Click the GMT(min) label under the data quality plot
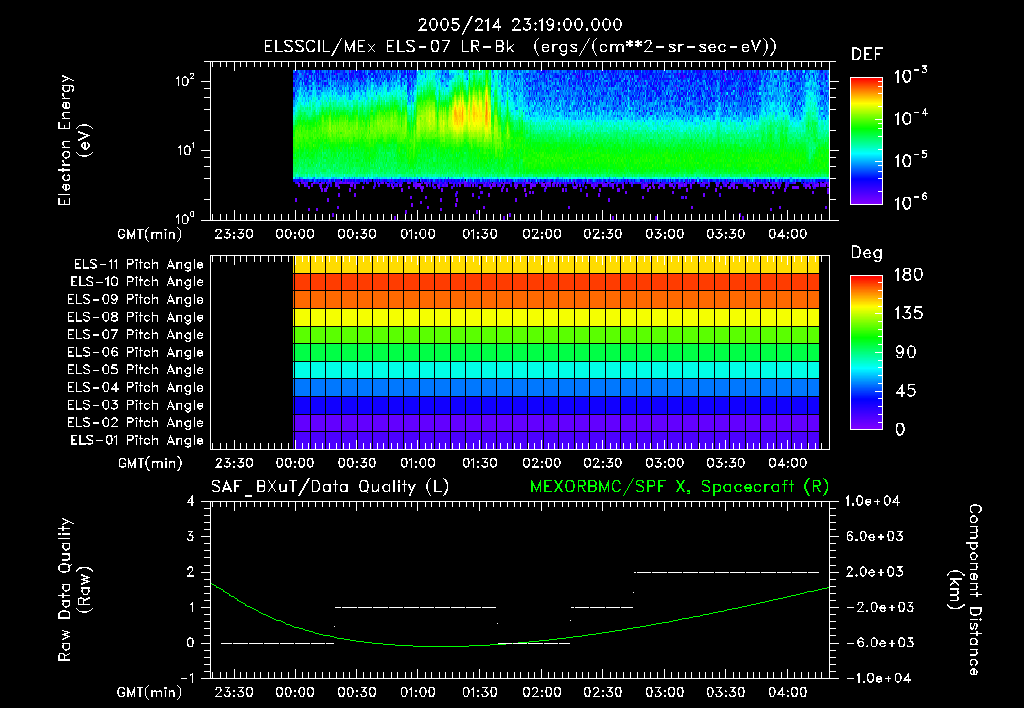Image resolution: width=1024 pixels, height=708 pixels. (x=150, y=692)
